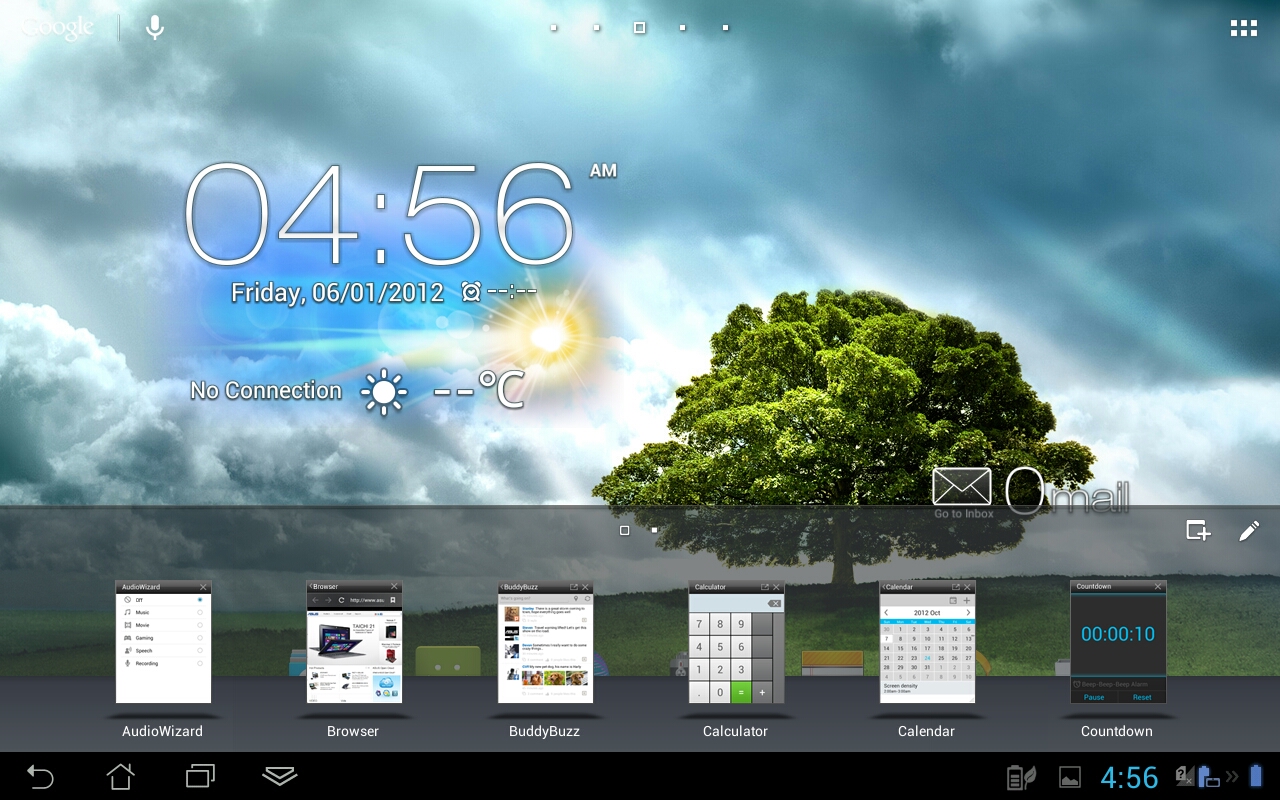
Task: Open the mail envelope widget icon
Action: [x=962, y=487]
